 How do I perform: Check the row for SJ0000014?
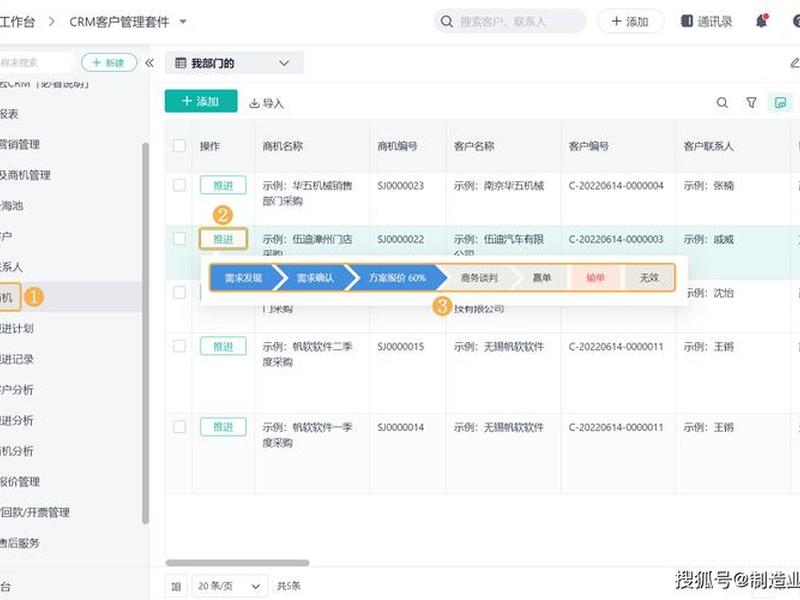coord(180,427)
